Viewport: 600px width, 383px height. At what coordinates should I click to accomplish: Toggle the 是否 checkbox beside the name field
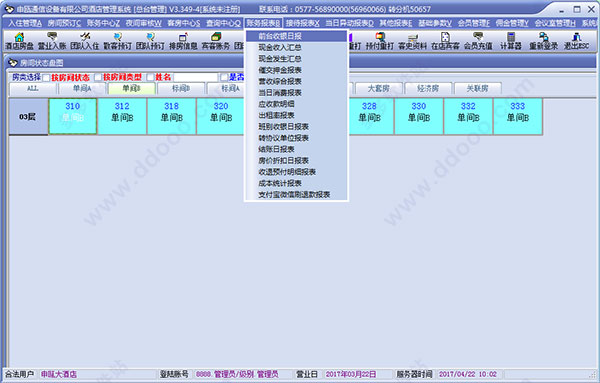(x=224, y=78)
